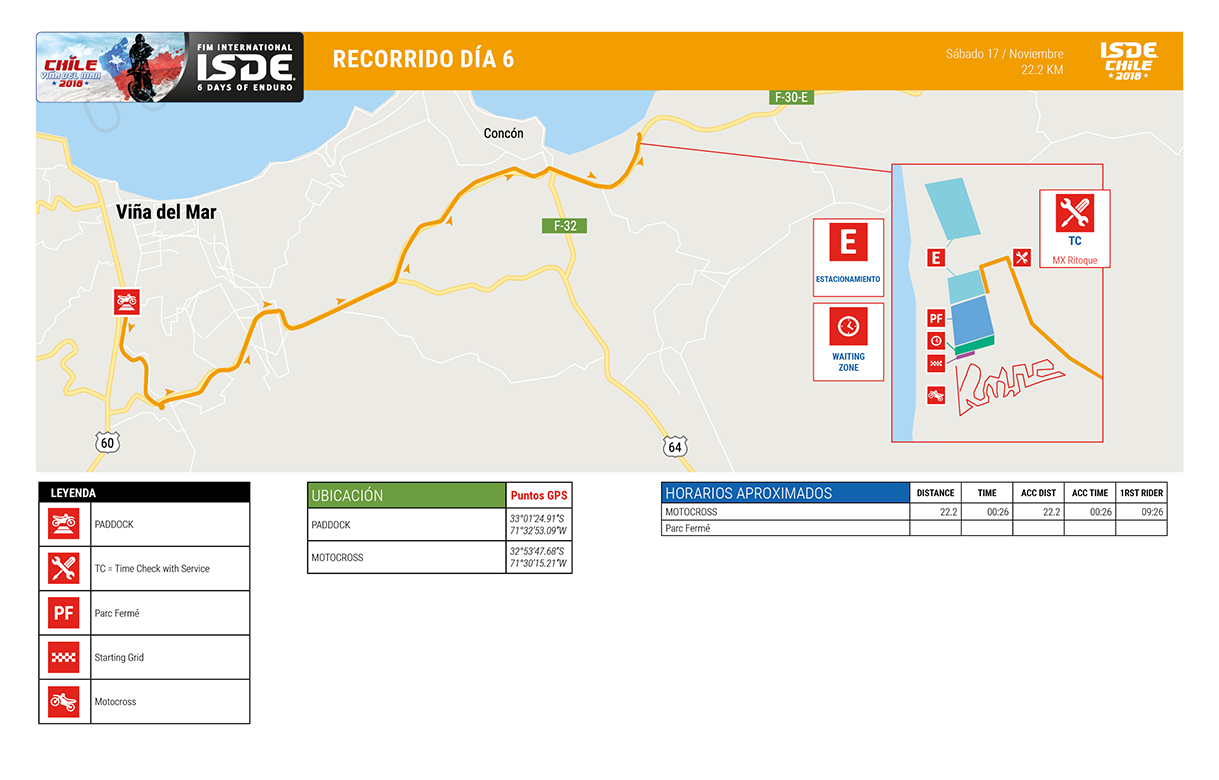This screenshot has height=780, width=1219.
Task: Click the Viña del Mar city label
Action: (x=166, y=212)
